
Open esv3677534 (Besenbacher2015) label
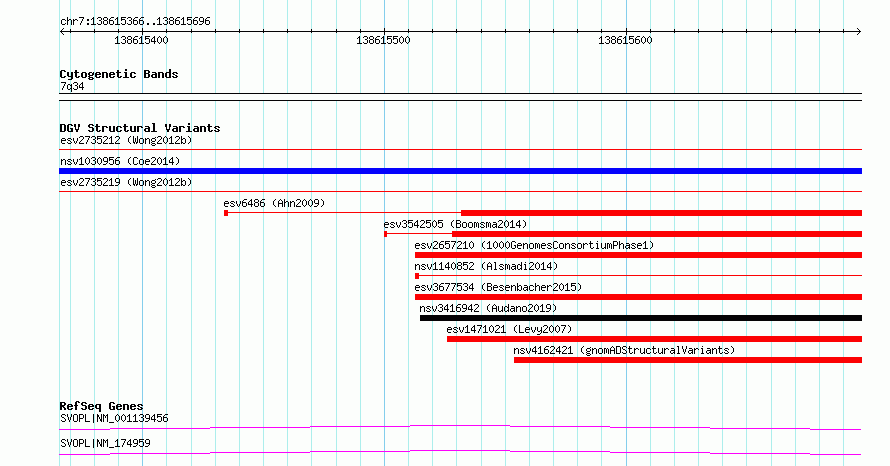click(x=498, y=287)
